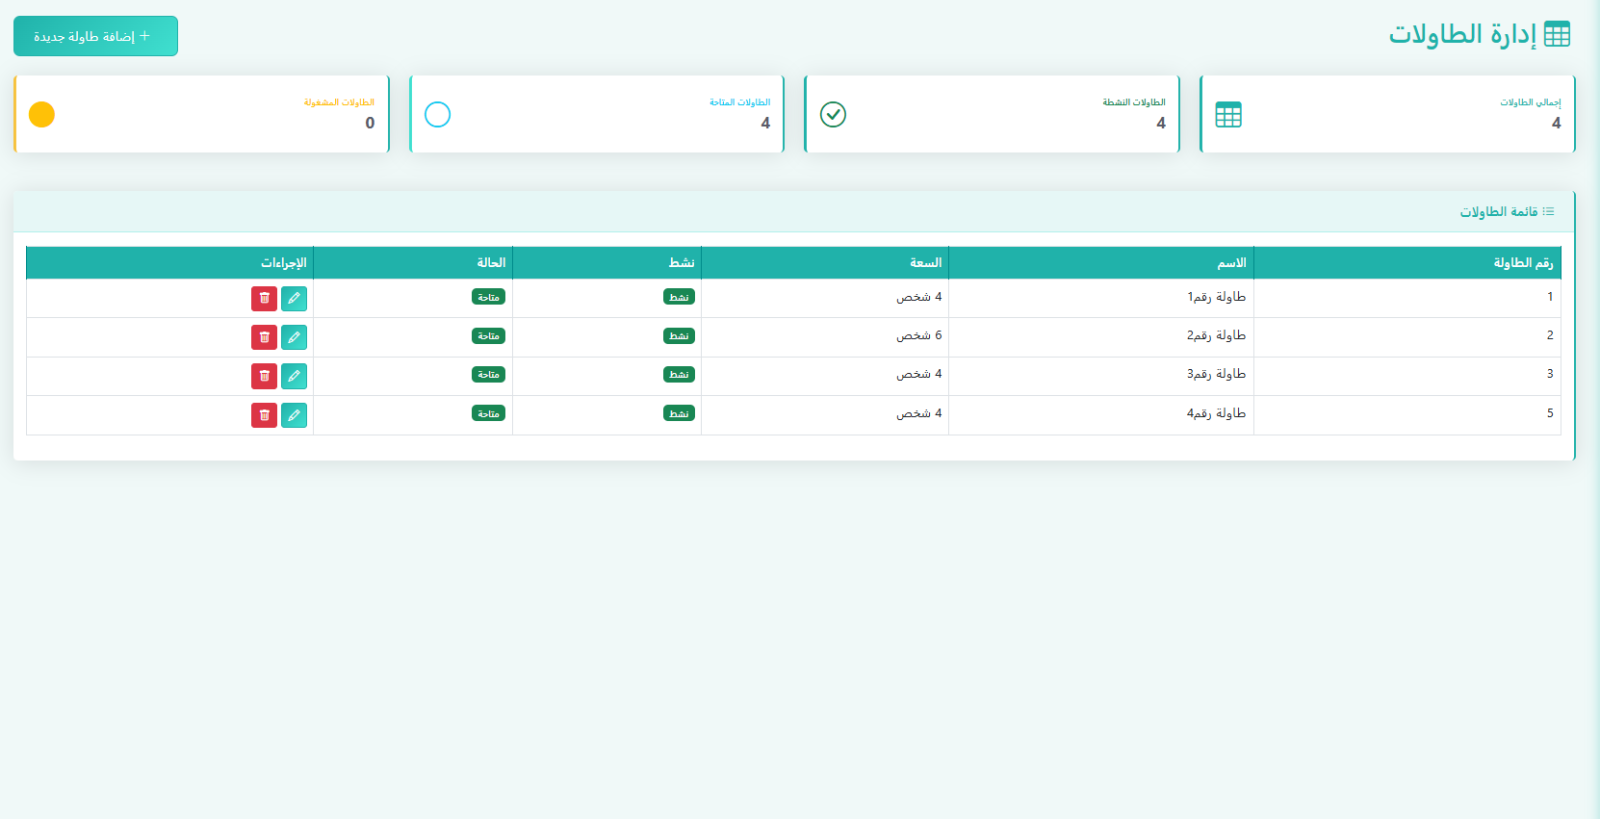
Task: Click the متاحة status badge for طاولة رقم2
Action: [488, 336]
